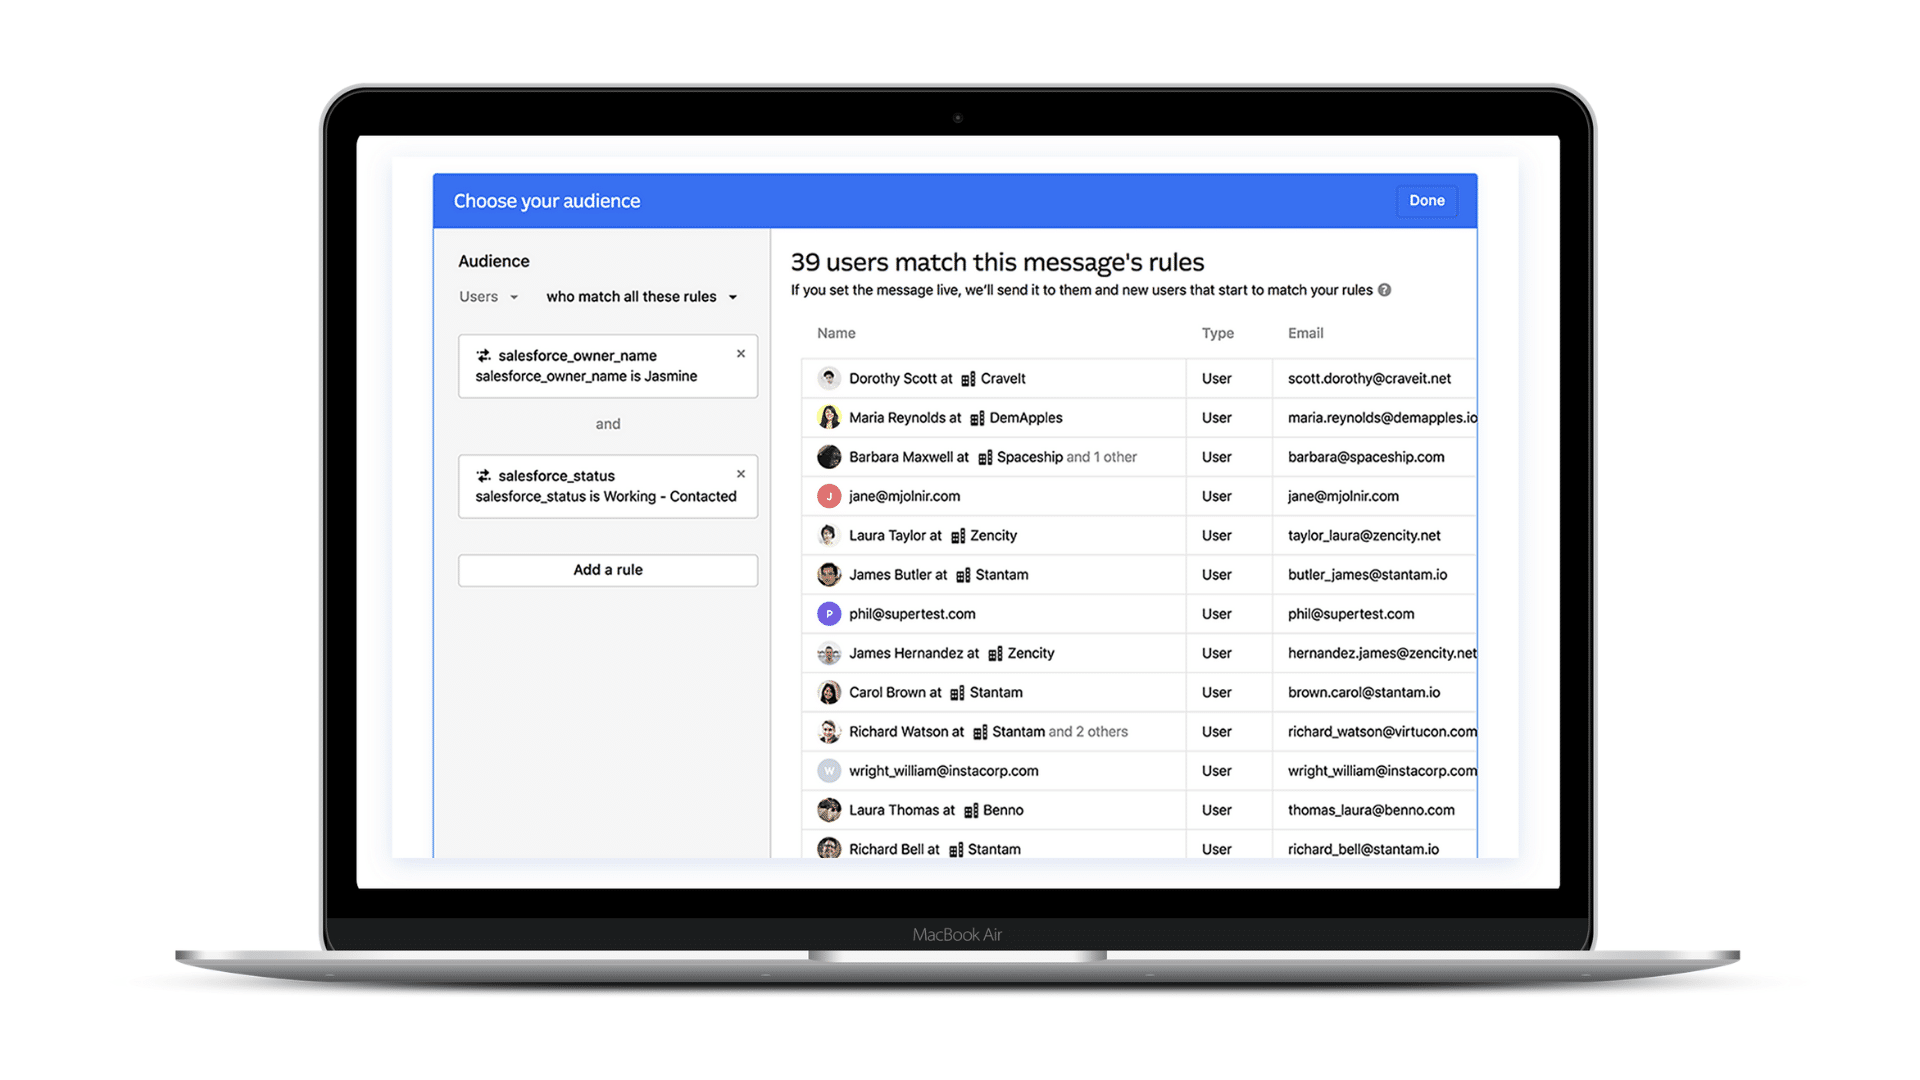1920x1080 pixels.
Task: Select the Add a rule button
Action: click(607, 570)
